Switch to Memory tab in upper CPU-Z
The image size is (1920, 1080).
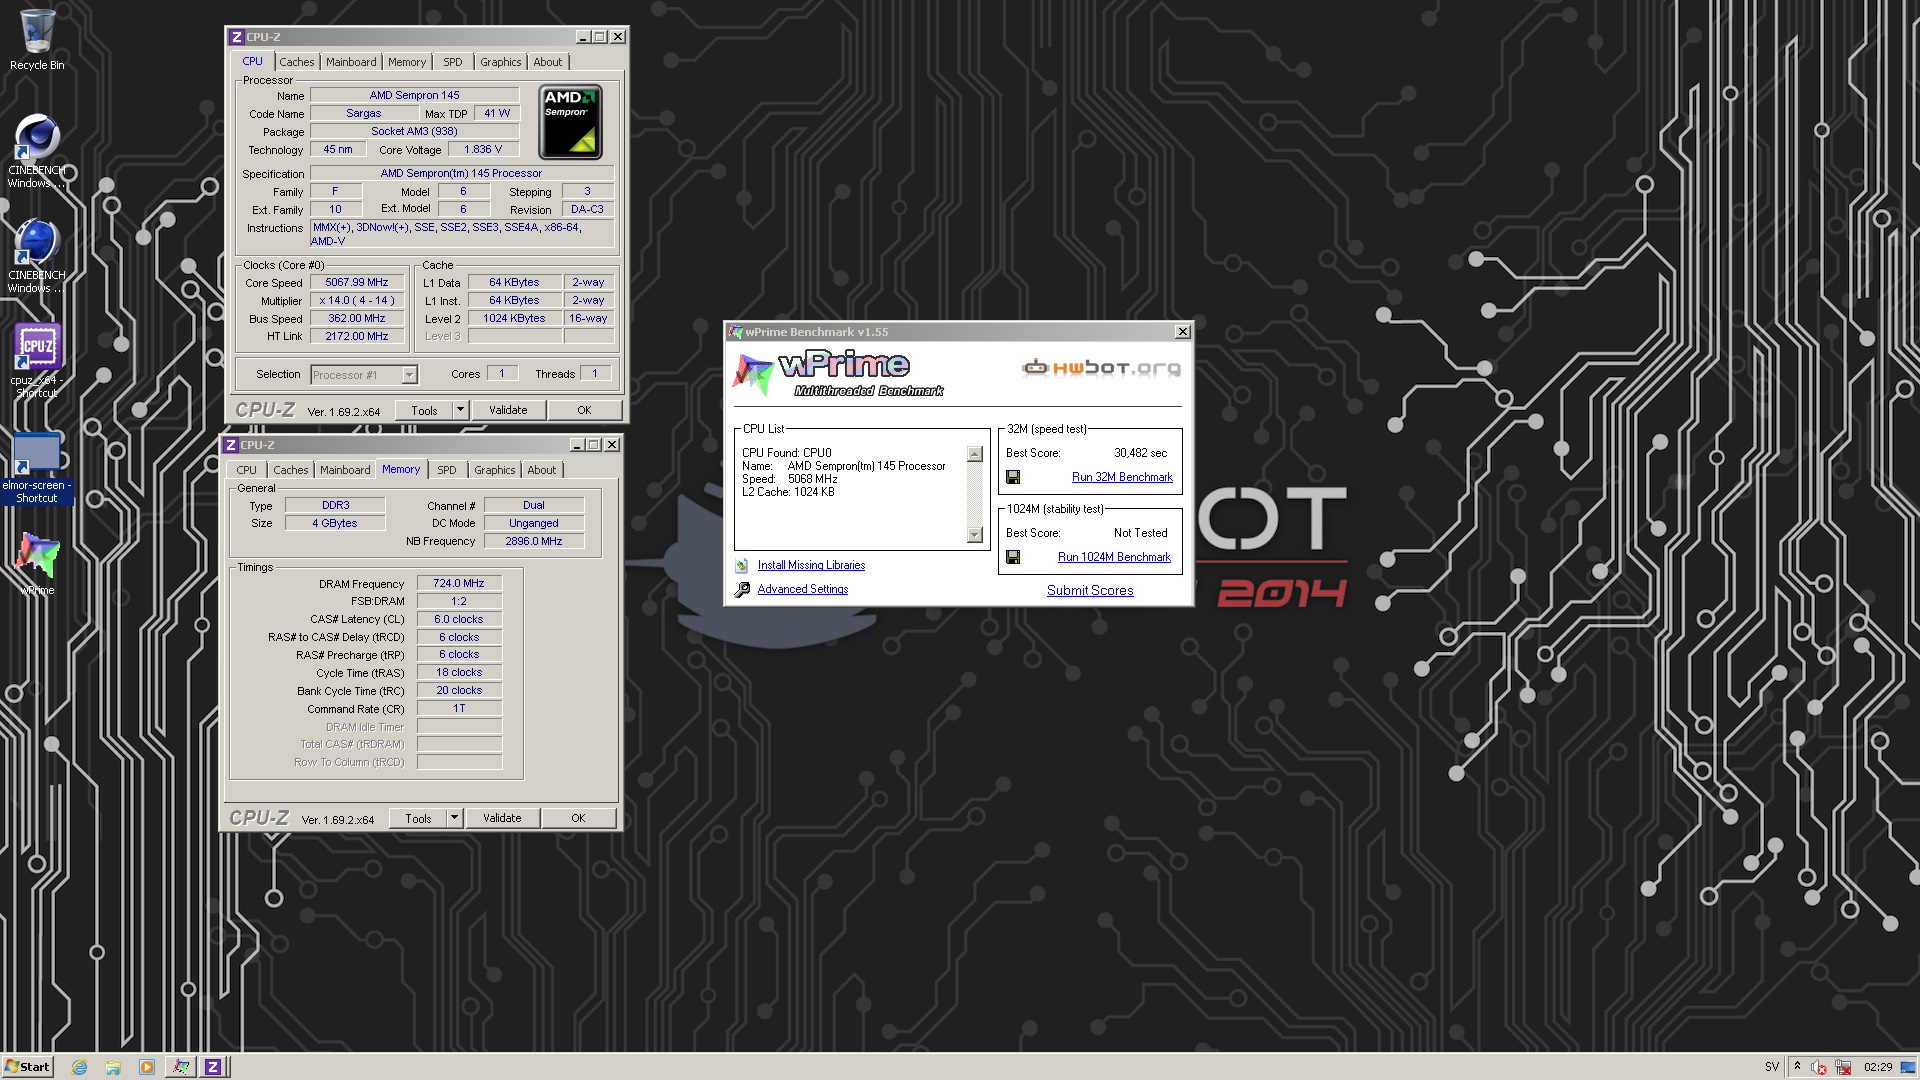click(x=407, y=62)
